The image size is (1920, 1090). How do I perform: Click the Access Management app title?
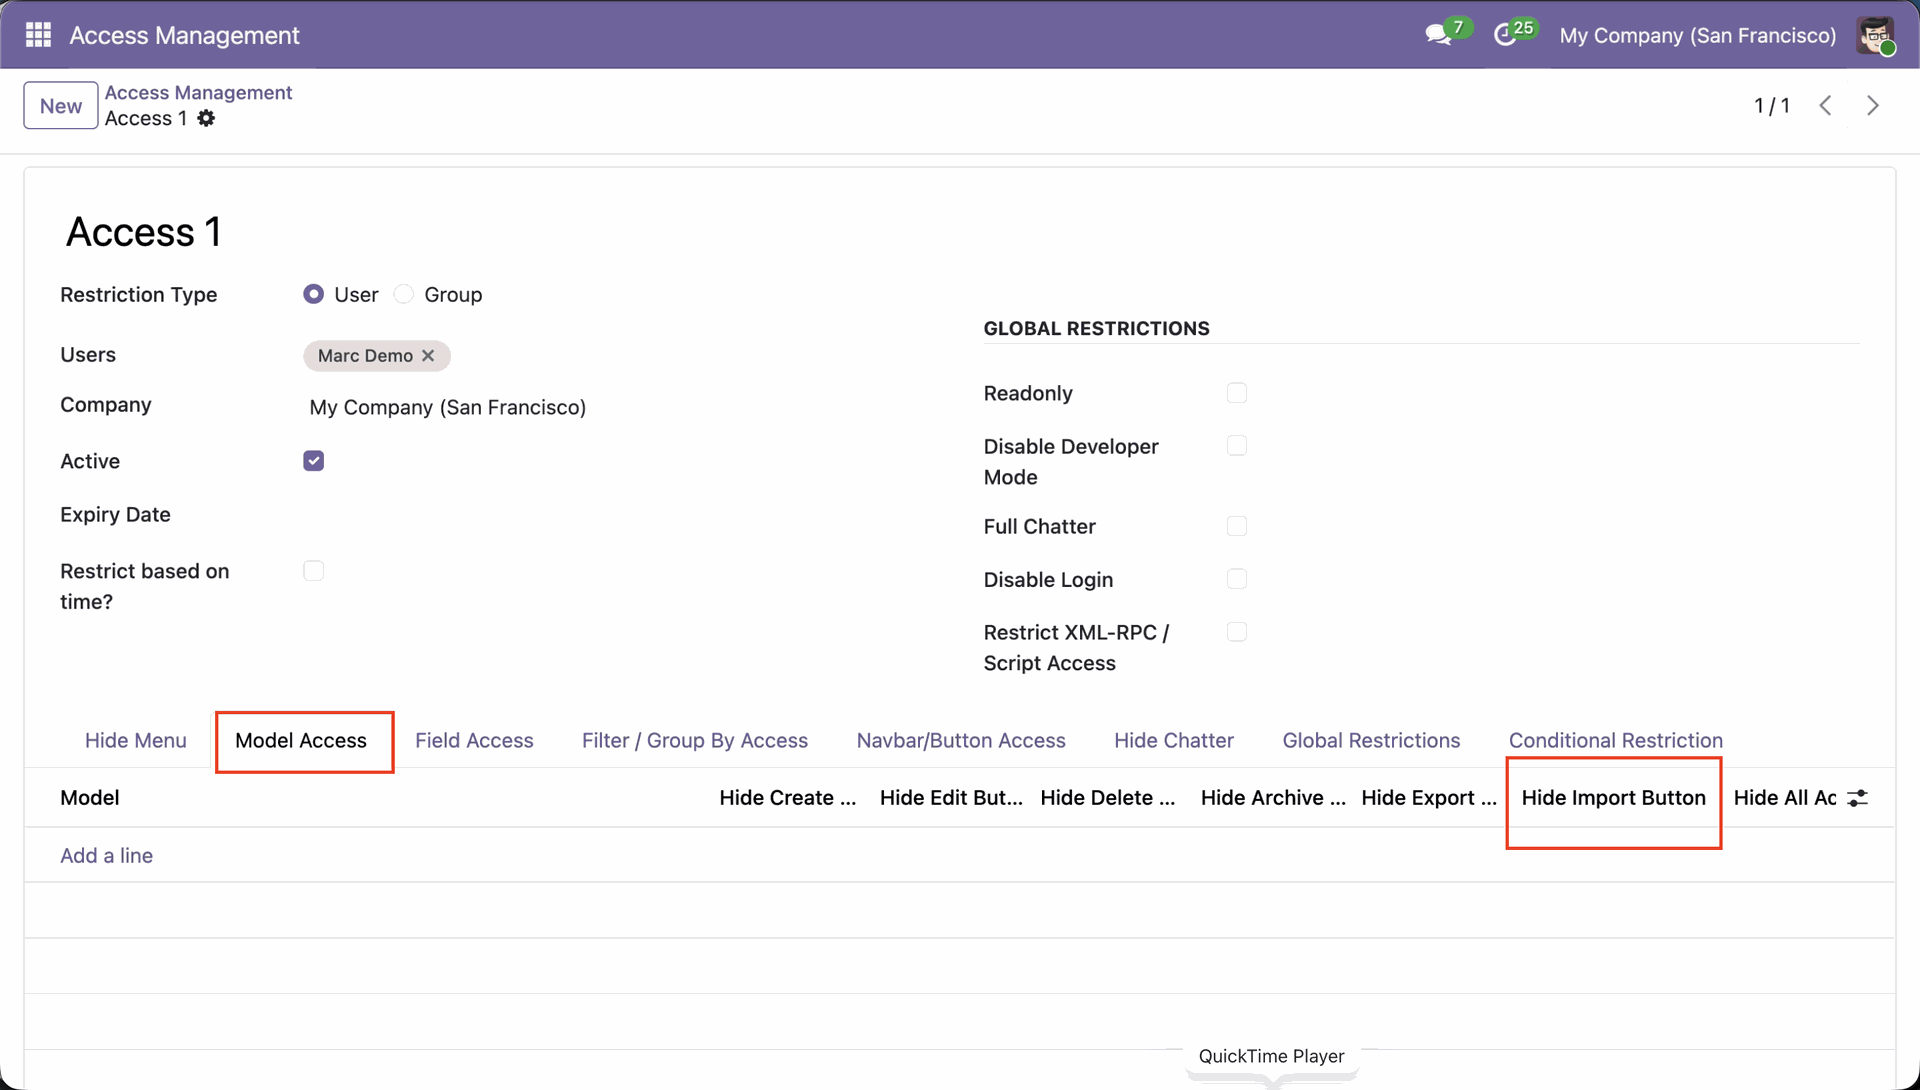pos(184,35)
